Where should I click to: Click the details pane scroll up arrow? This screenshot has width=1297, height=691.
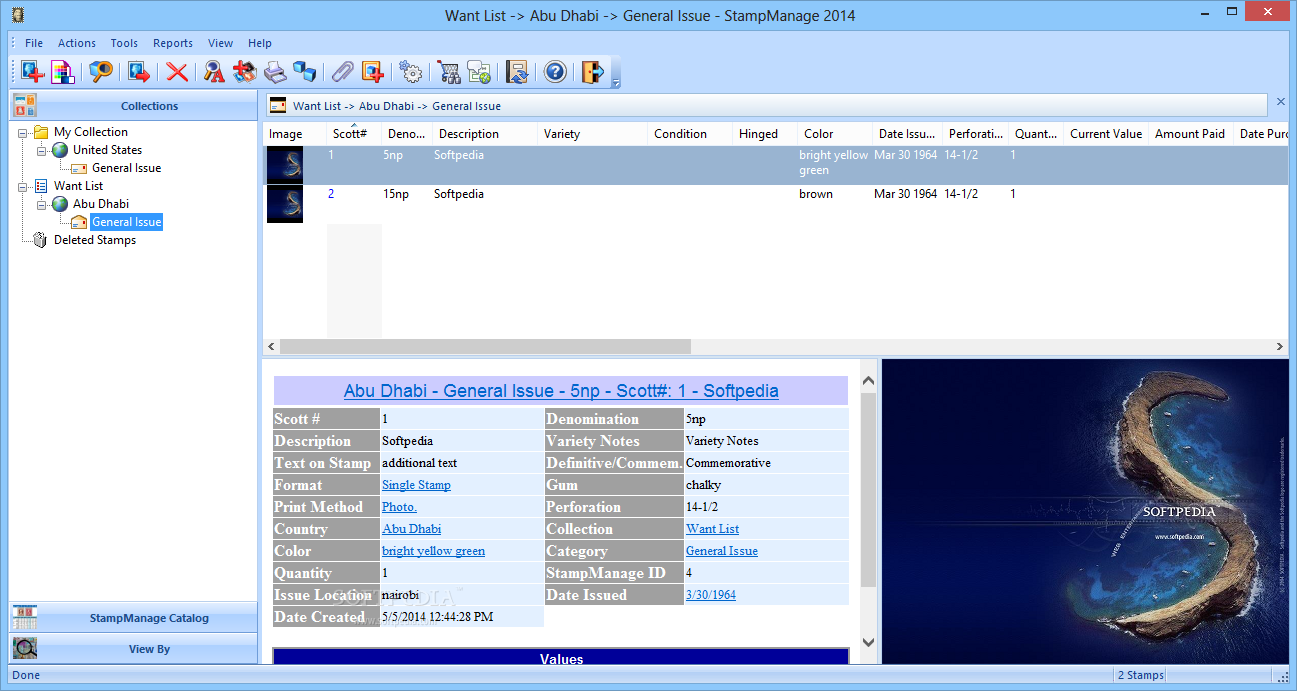(x=868, y=381)
